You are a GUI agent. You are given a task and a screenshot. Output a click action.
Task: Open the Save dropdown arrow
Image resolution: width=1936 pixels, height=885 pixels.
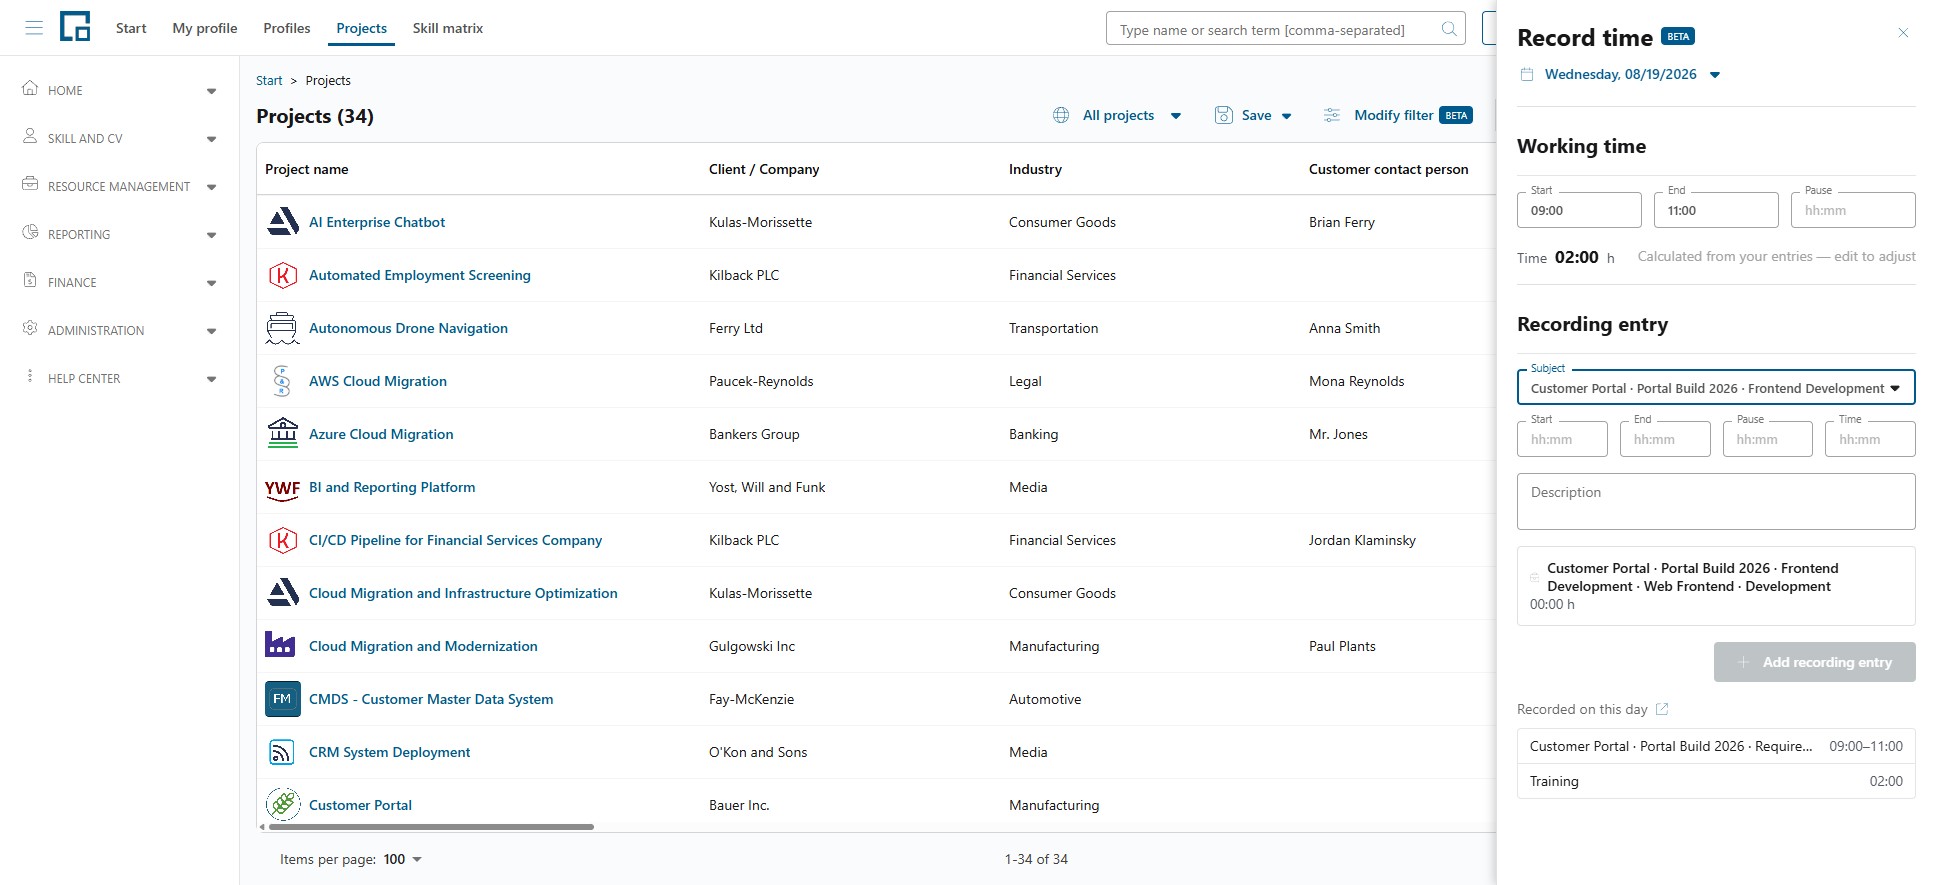(x=1286, y=116)
